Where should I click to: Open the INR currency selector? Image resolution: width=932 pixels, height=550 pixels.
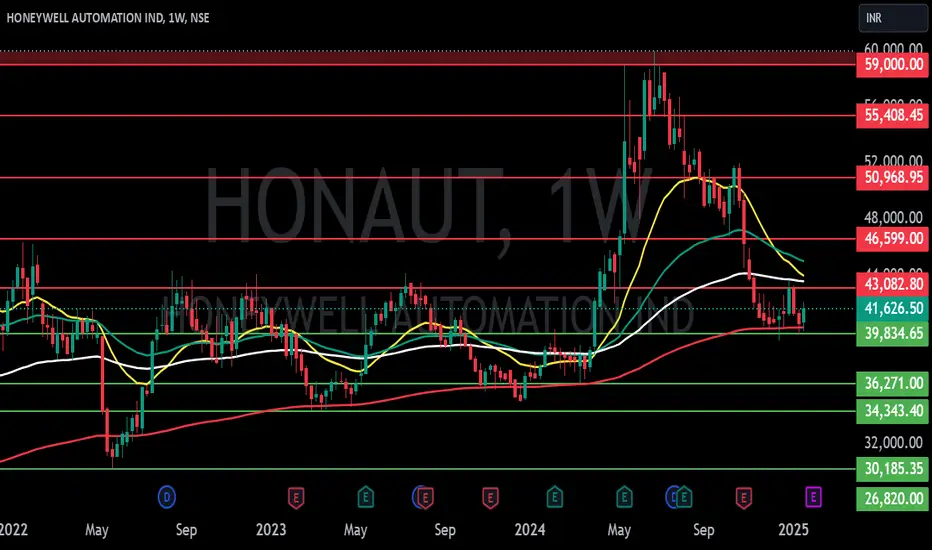(x=892, y=18)
